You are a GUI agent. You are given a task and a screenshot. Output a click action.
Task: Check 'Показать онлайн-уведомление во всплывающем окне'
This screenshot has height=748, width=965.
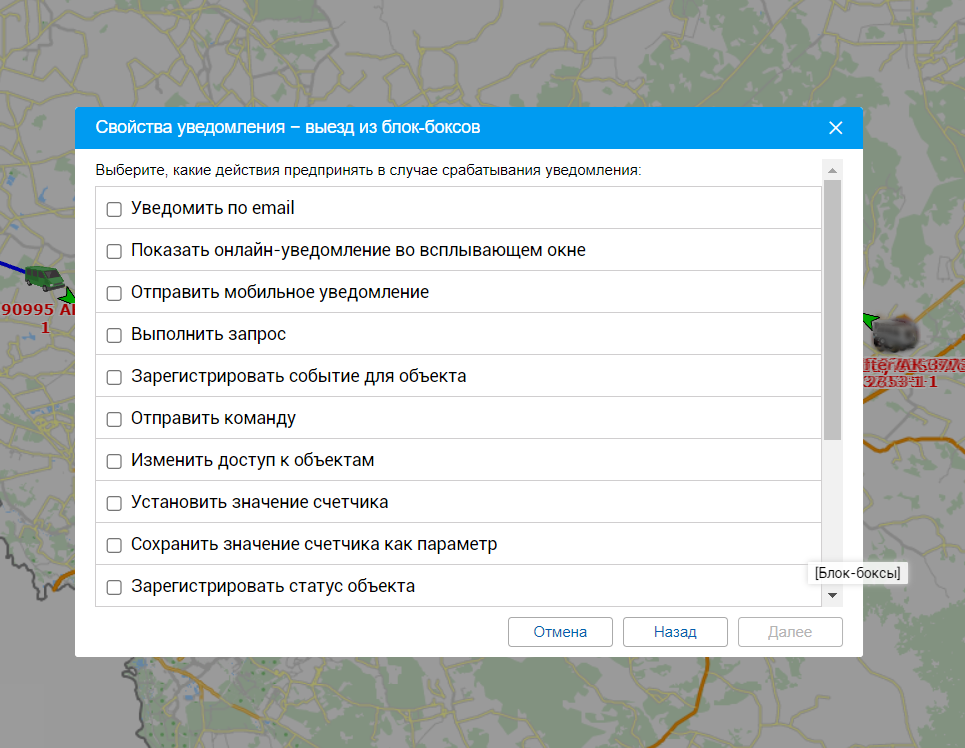114,251
